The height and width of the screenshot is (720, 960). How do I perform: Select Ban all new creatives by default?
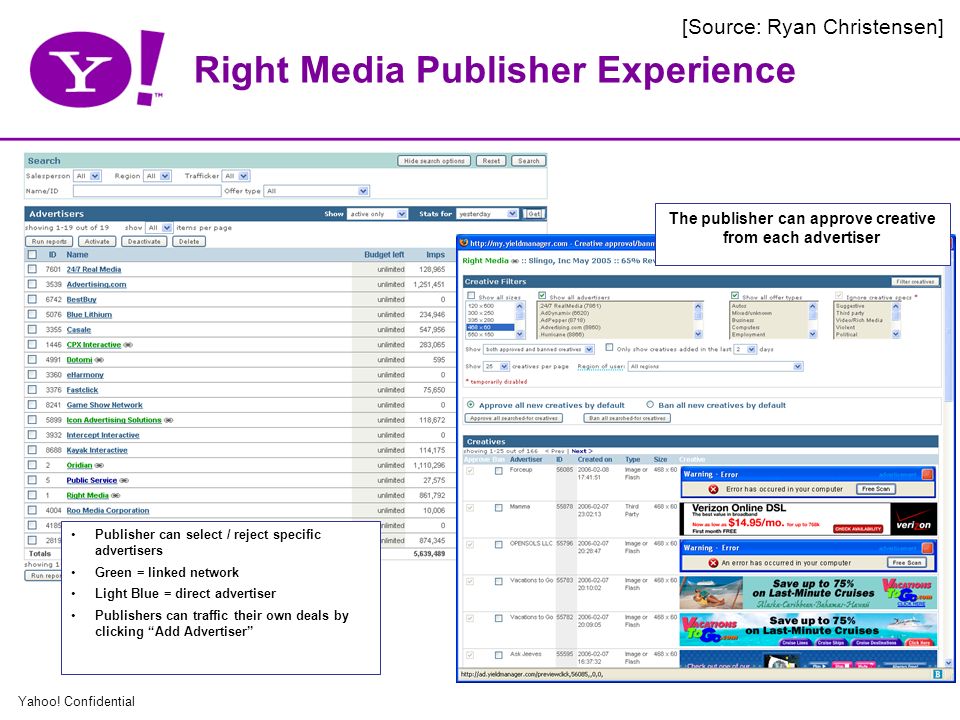[x=650, y=405]
